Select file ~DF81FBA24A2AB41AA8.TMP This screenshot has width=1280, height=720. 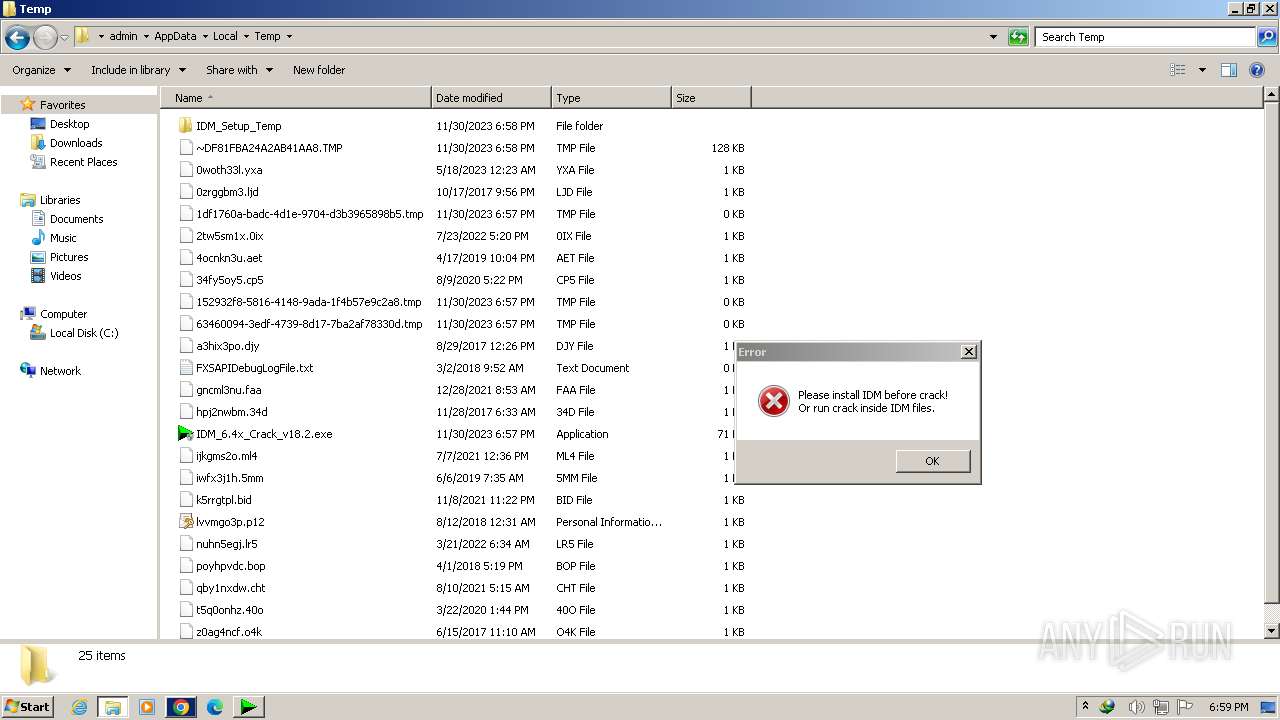click(269, 148)
